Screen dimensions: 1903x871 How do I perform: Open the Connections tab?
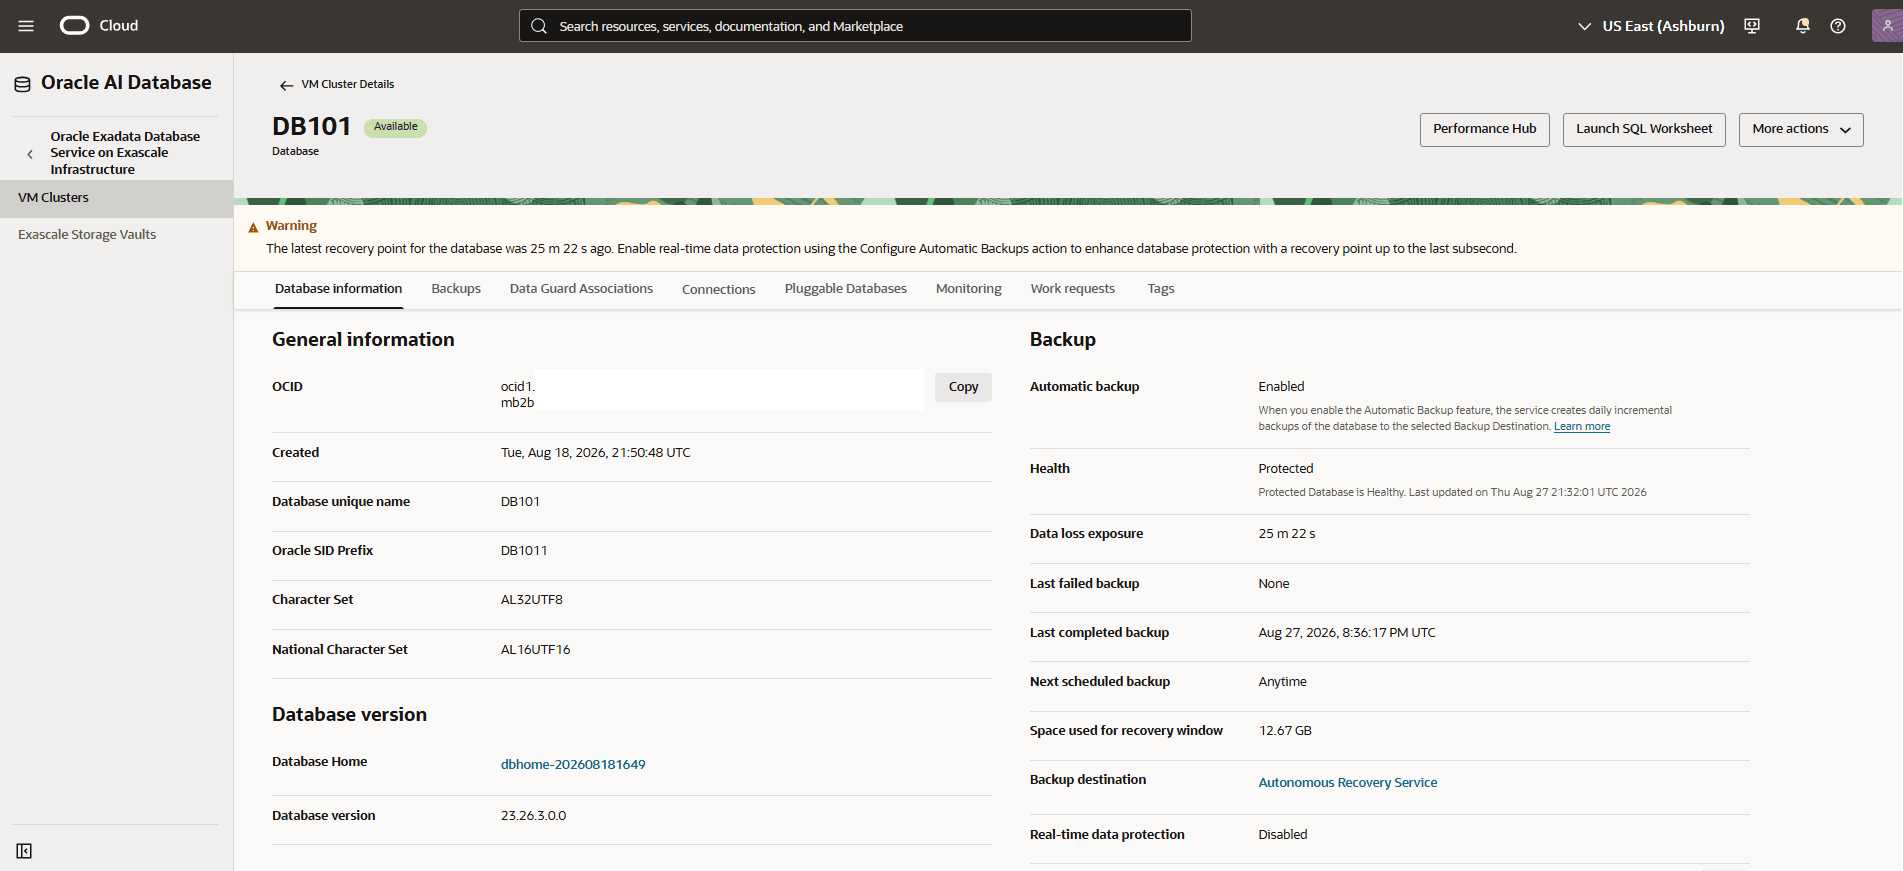pos(718,289)
